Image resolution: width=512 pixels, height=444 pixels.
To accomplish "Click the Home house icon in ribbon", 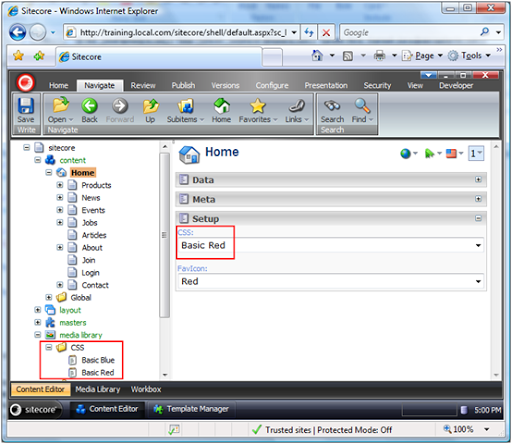I will coord(222,105).
